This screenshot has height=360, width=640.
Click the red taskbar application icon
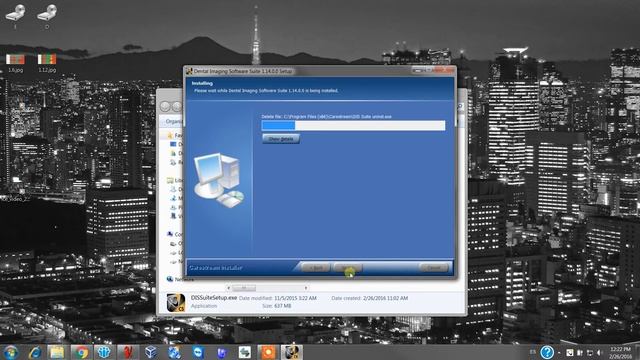tap(127, 352)
